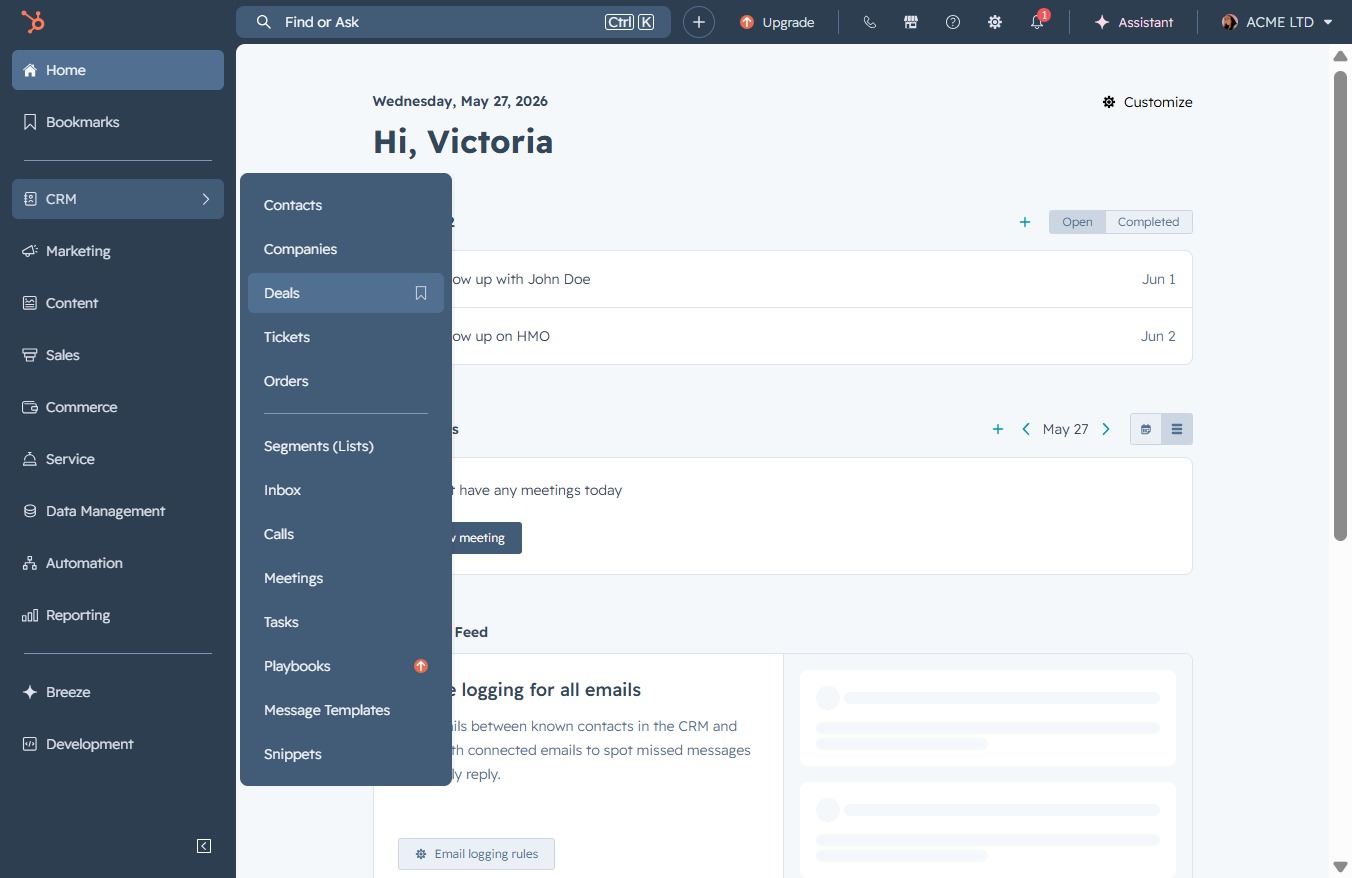This screenshot has width=1352, height=878.
Task: Switch tasks view to Completed
Action: pos(1149,222)
